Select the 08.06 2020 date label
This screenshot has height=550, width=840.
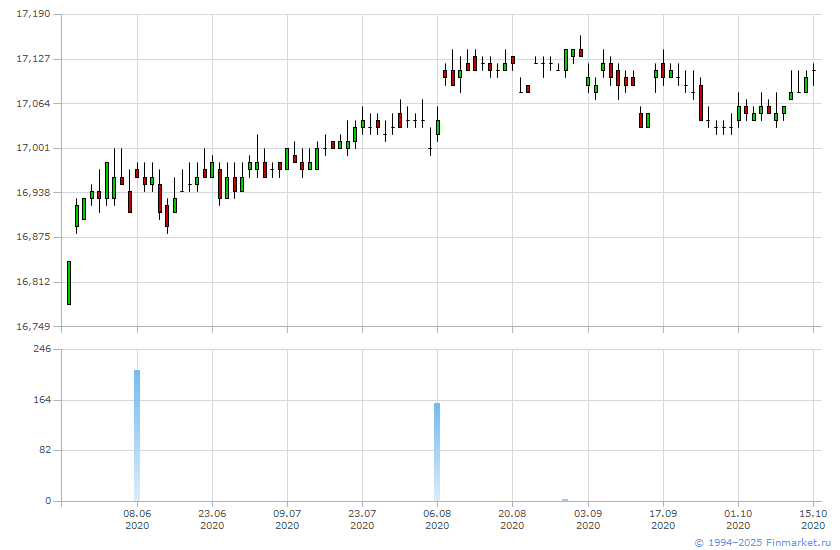coord(137,519)
